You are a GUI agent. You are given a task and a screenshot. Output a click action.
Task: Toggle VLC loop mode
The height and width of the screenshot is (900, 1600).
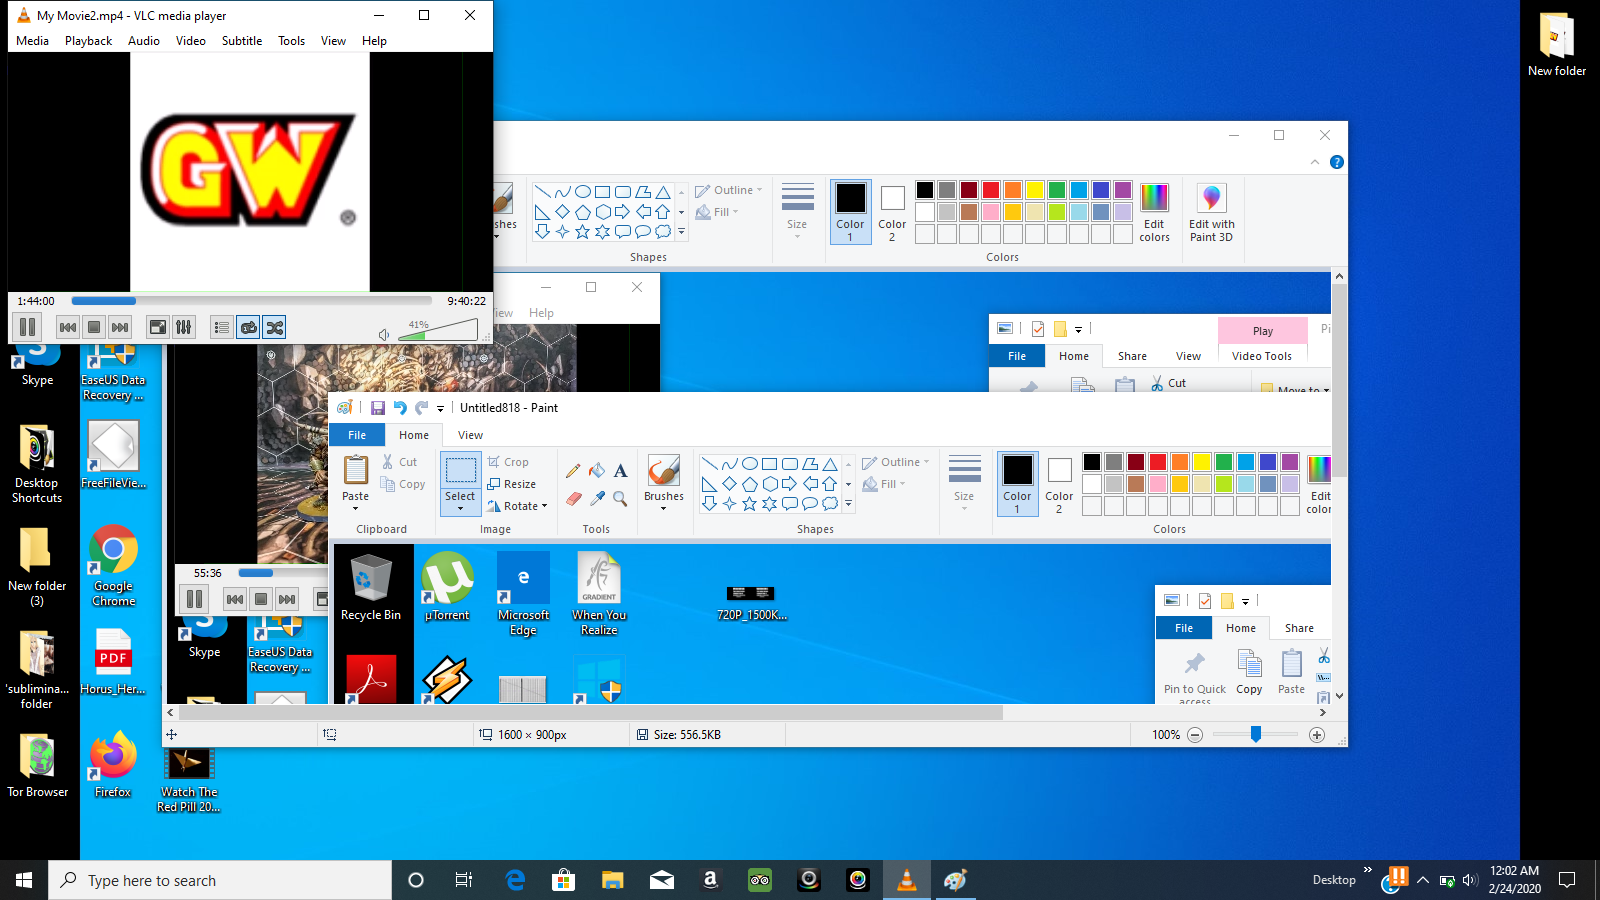(249, 327)
